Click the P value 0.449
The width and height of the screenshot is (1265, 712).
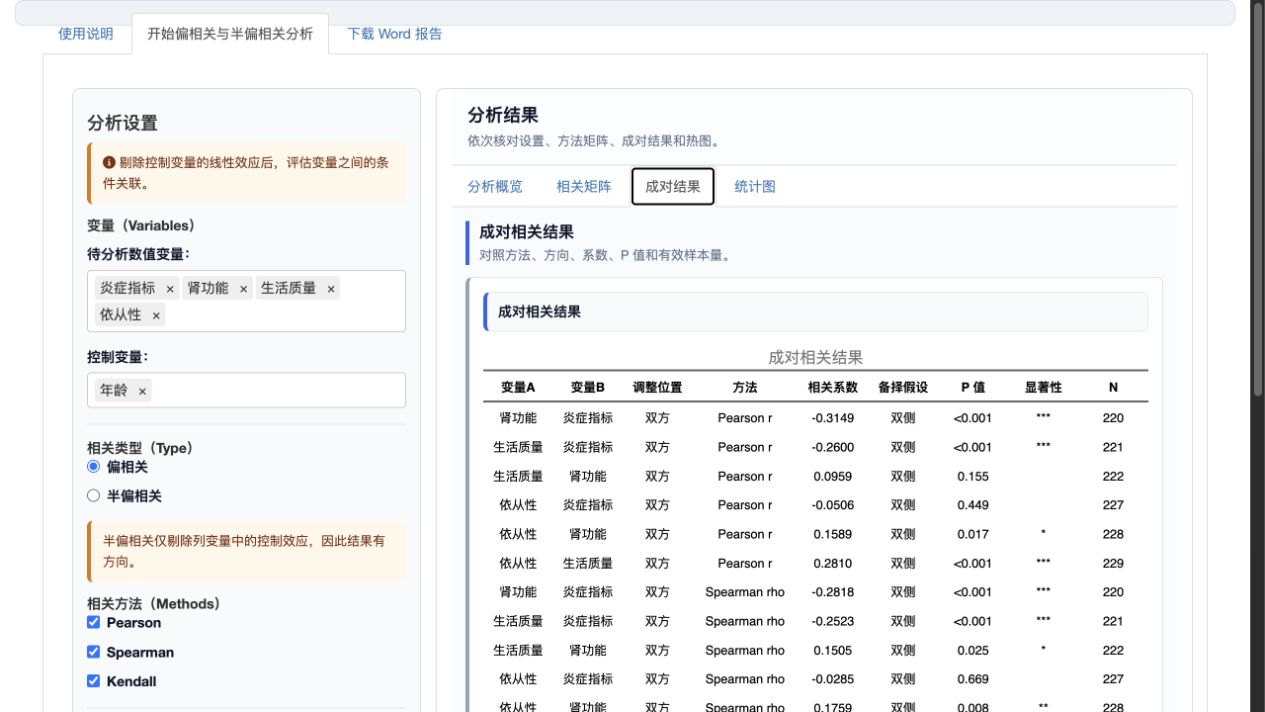pyautogui.click(x=973, y=505)
